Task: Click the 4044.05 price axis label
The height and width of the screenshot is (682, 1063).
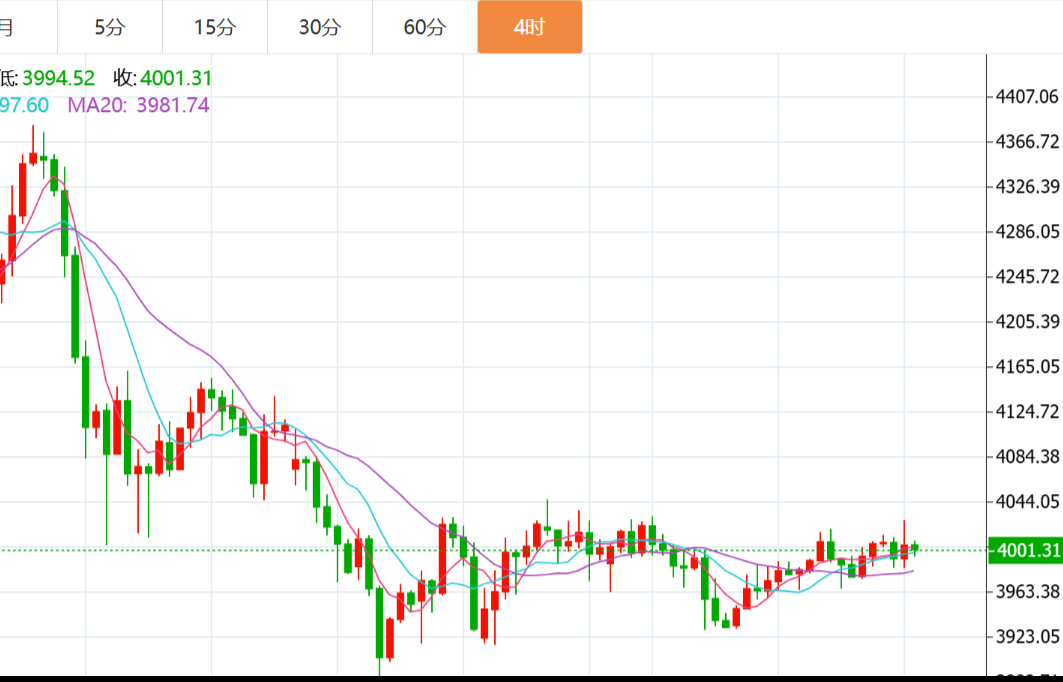Action: coord(1027,501)
